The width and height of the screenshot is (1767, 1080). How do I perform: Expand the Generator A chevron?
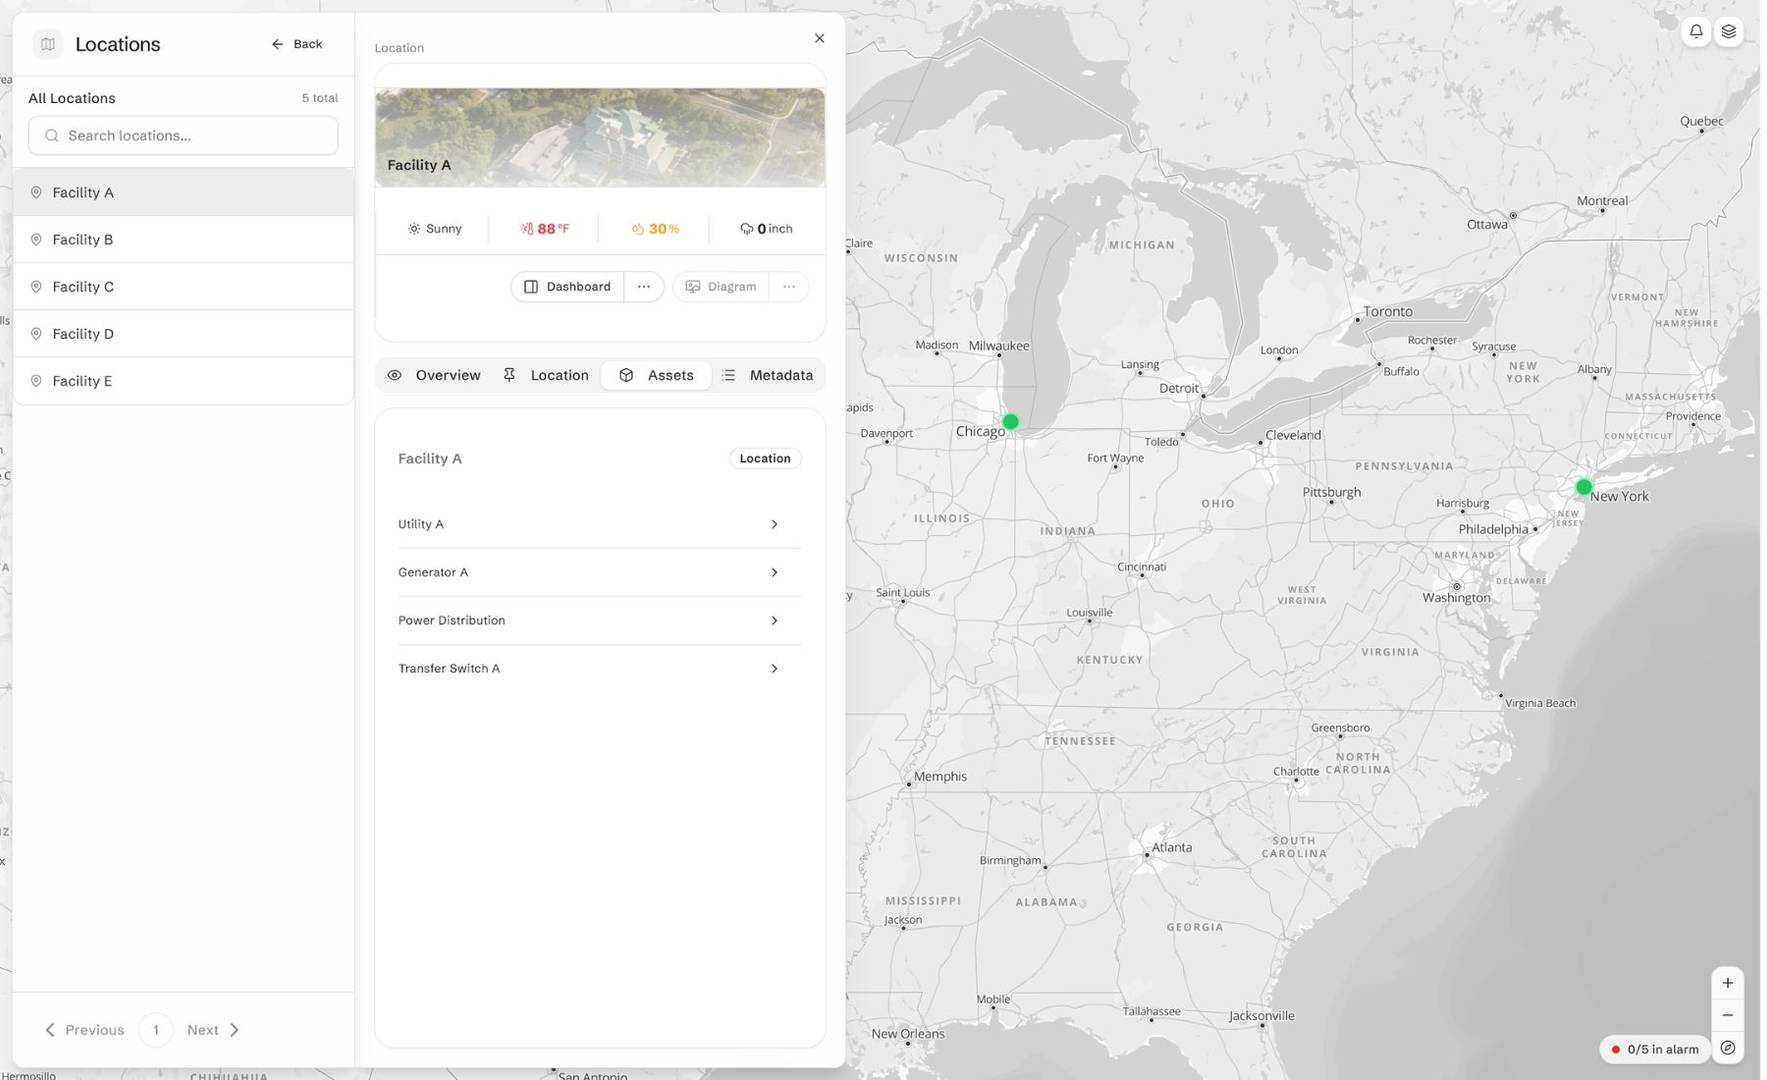pyautogui.click(x=774, y=572)
